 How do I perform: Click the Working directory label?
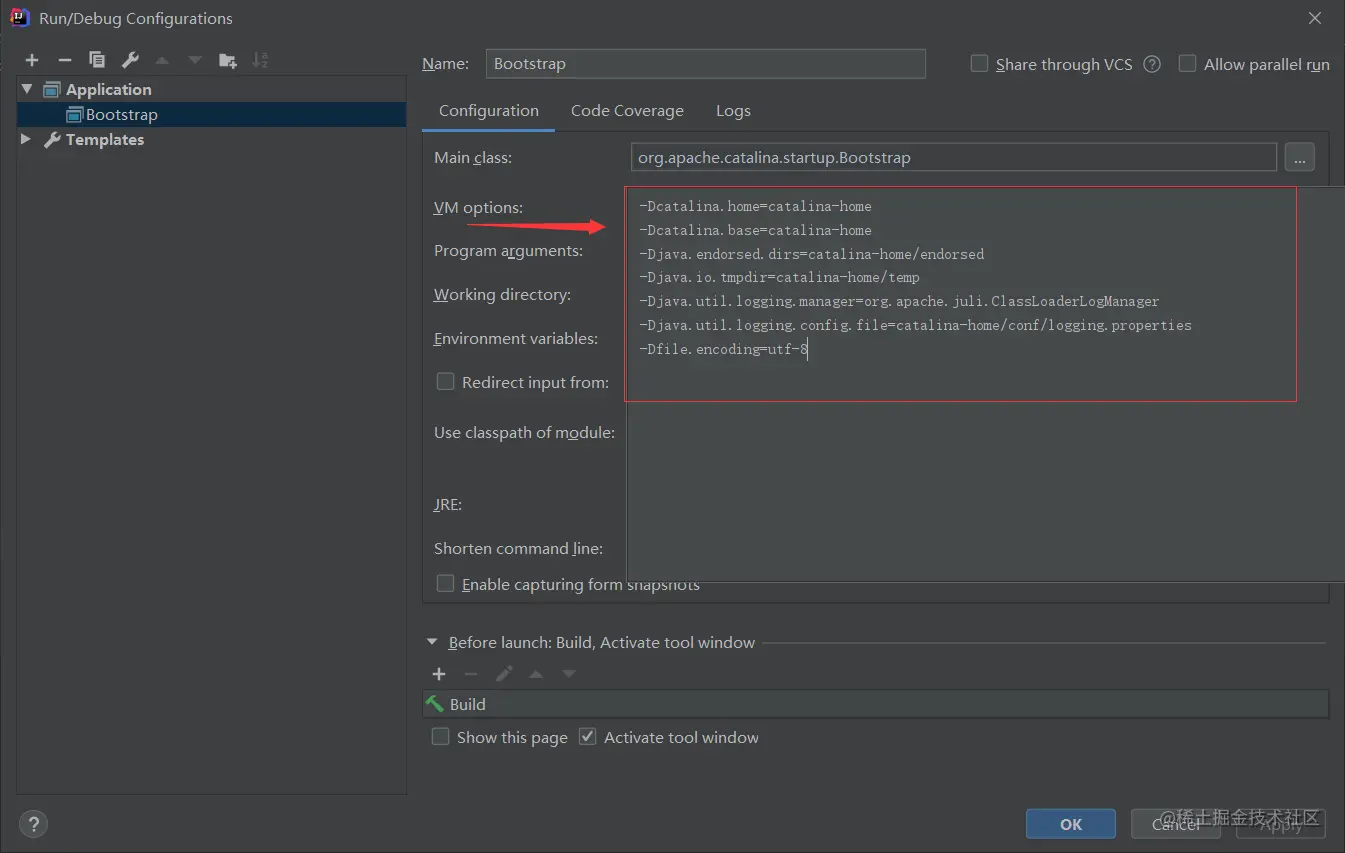pos(502,295)
